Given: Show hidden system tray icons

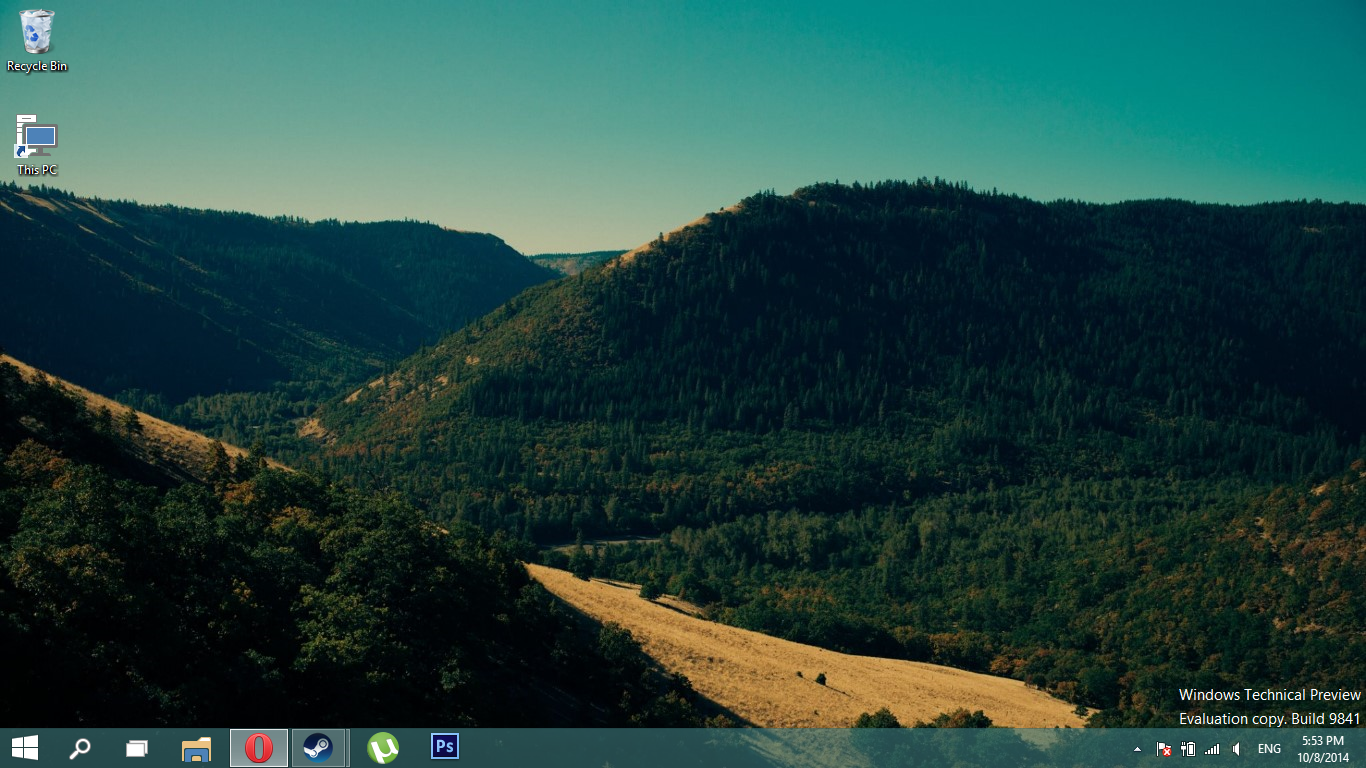Looking at the screenshot, I should (x=1137, y=749).
